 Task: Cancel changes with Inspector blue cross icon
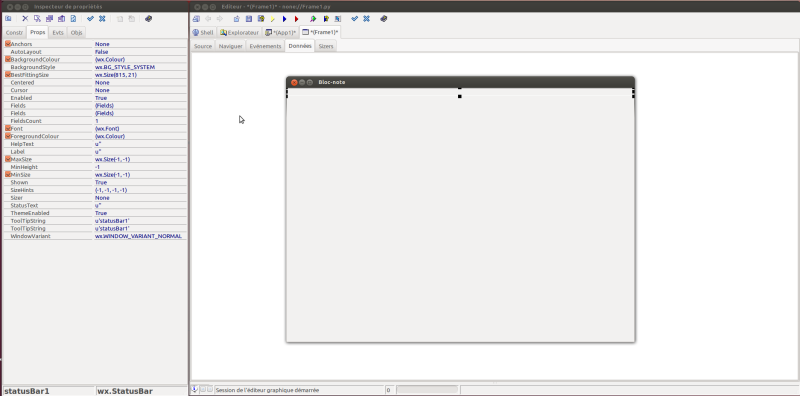[102, 19]
